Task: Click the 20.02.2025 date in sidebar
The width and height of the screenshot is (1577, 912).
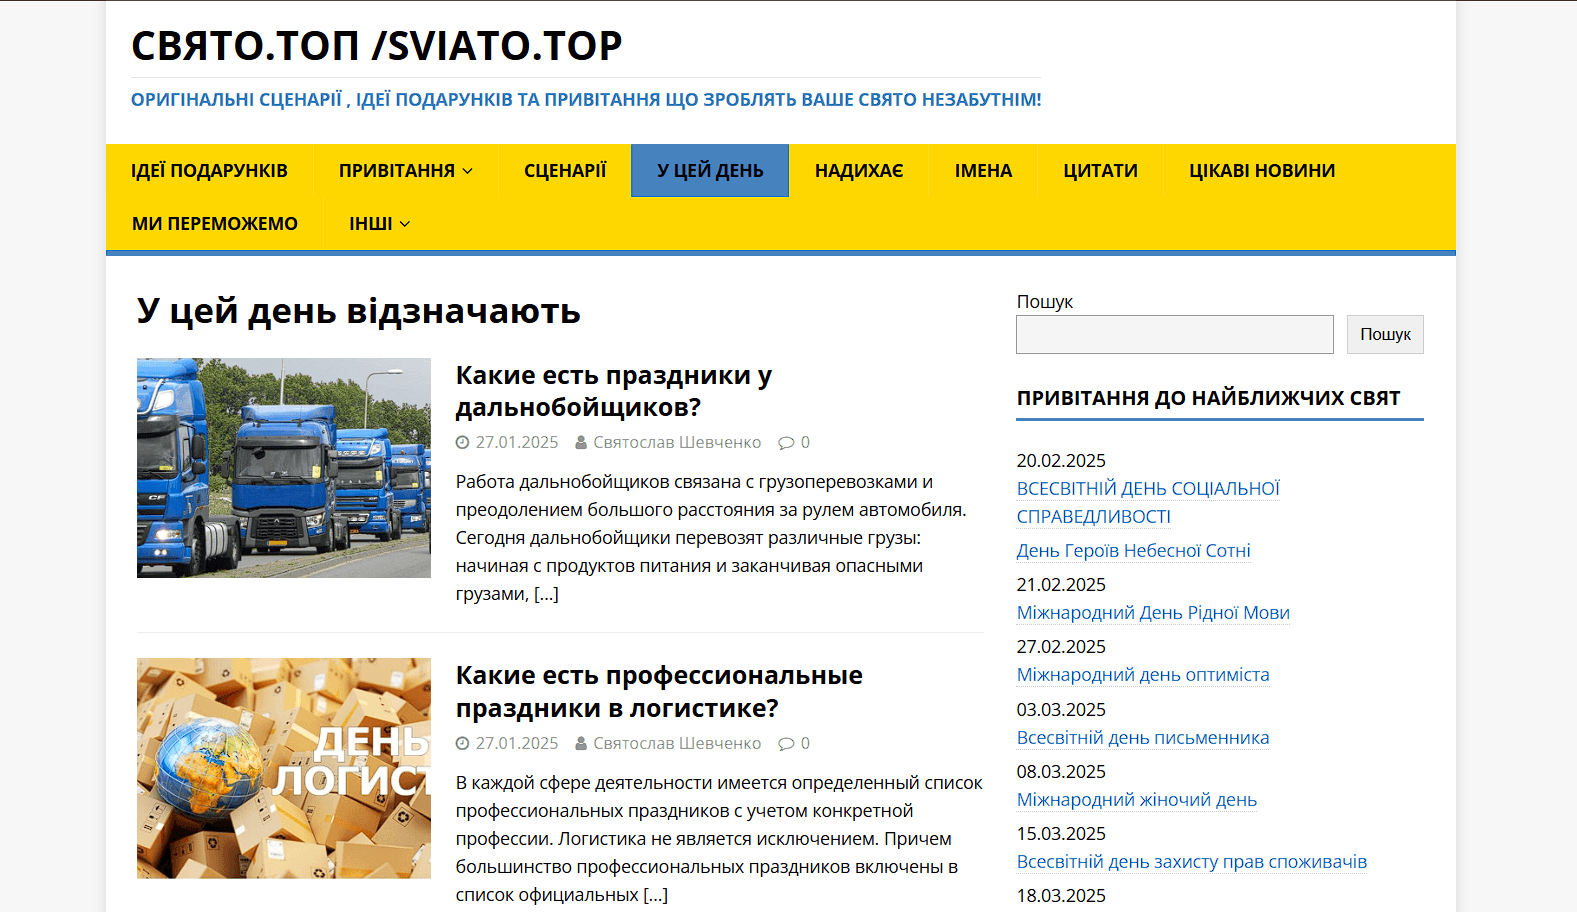Action: click(1061, 461)
